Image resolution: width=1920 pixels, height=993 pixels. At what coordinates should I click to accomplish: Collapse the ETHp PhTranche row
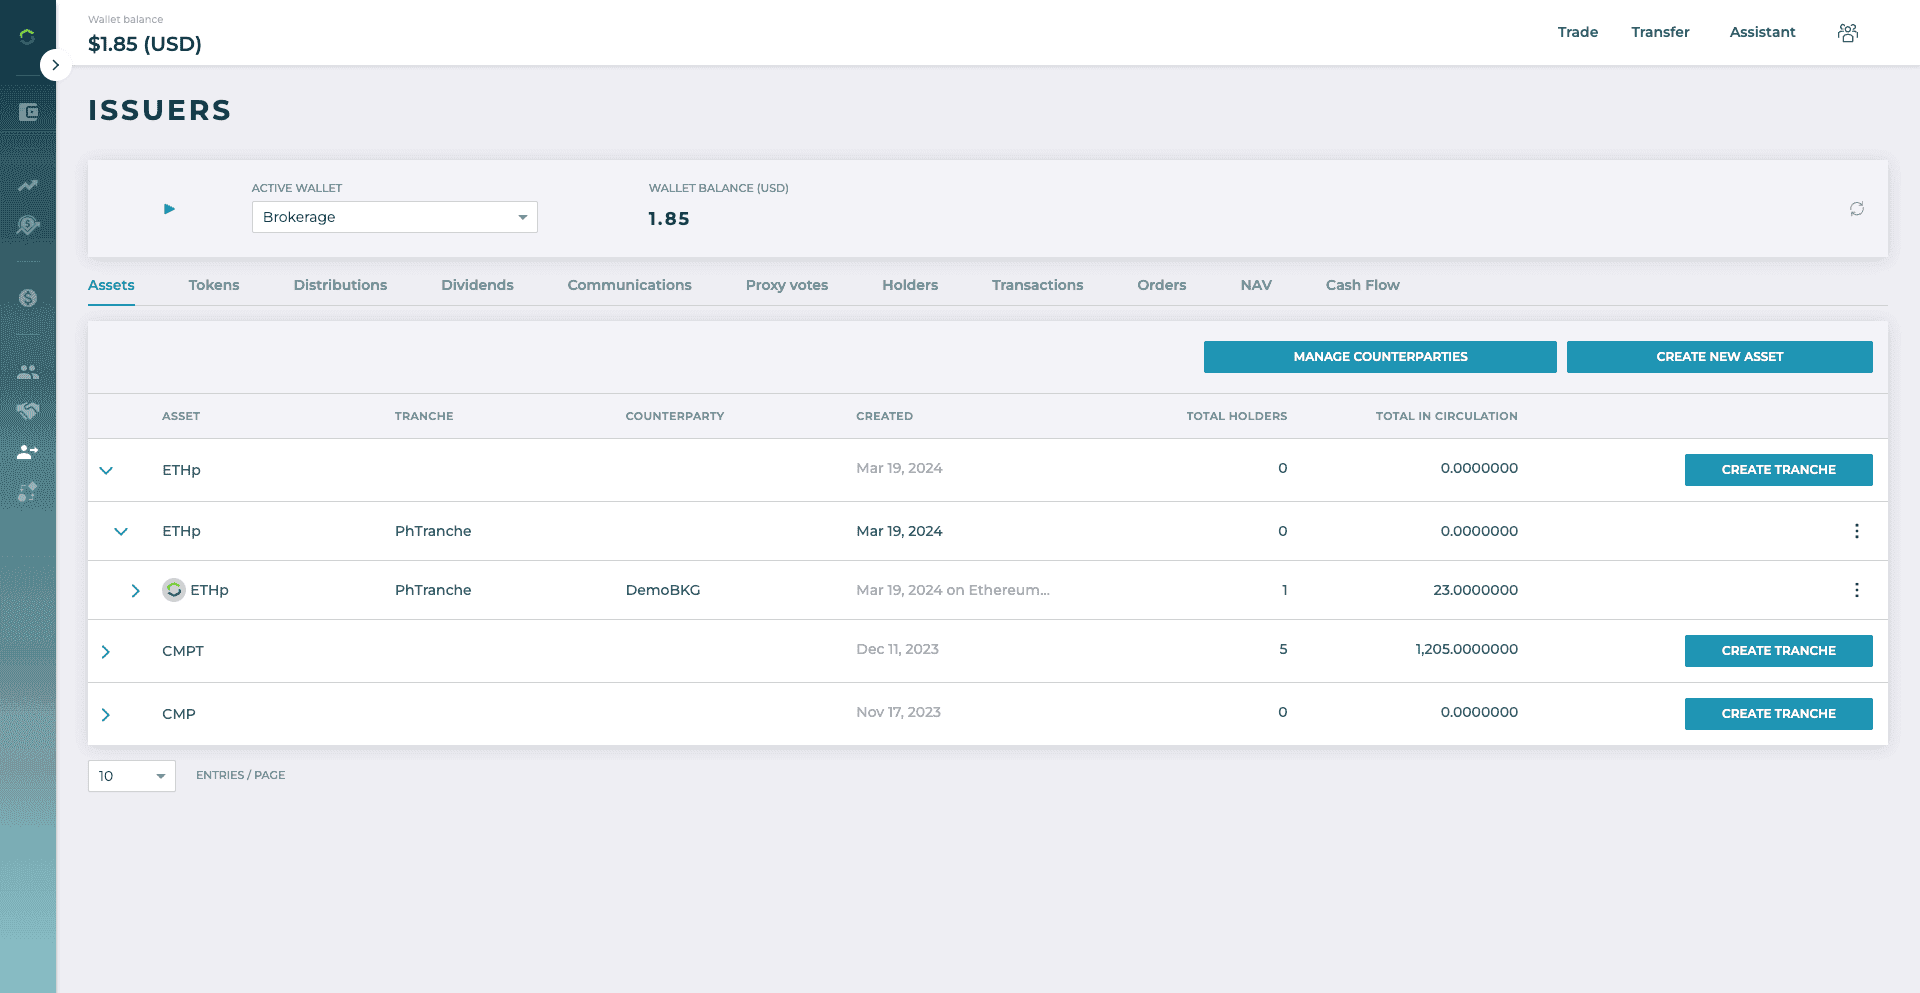[x=121, y=531]
